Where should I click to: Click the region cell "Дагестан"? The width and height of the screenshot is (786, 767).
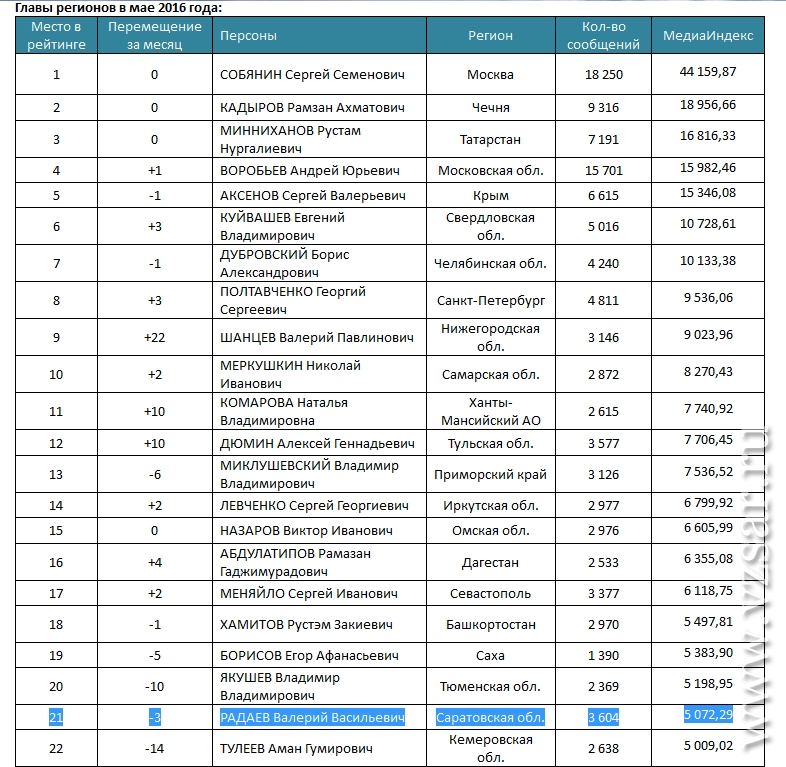490,562
